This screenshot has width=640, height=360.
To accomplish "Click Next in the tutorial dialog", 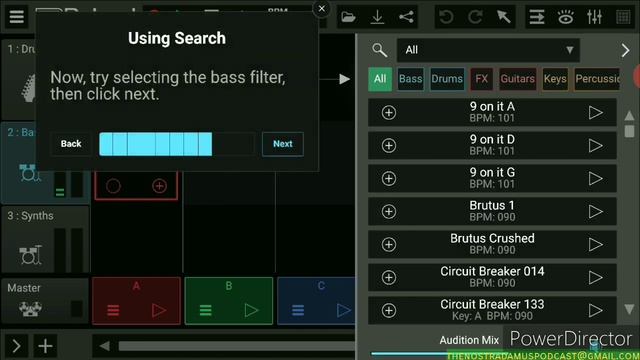I will tap(282, 144).
